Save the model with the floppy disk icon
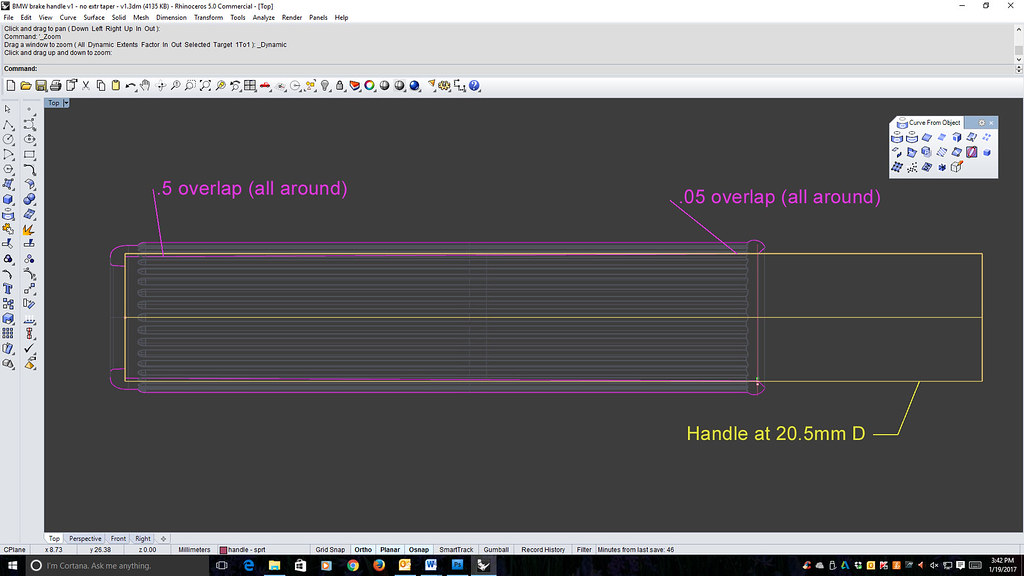This screenshot has width=1024, height=576. [x=40, y=86]
